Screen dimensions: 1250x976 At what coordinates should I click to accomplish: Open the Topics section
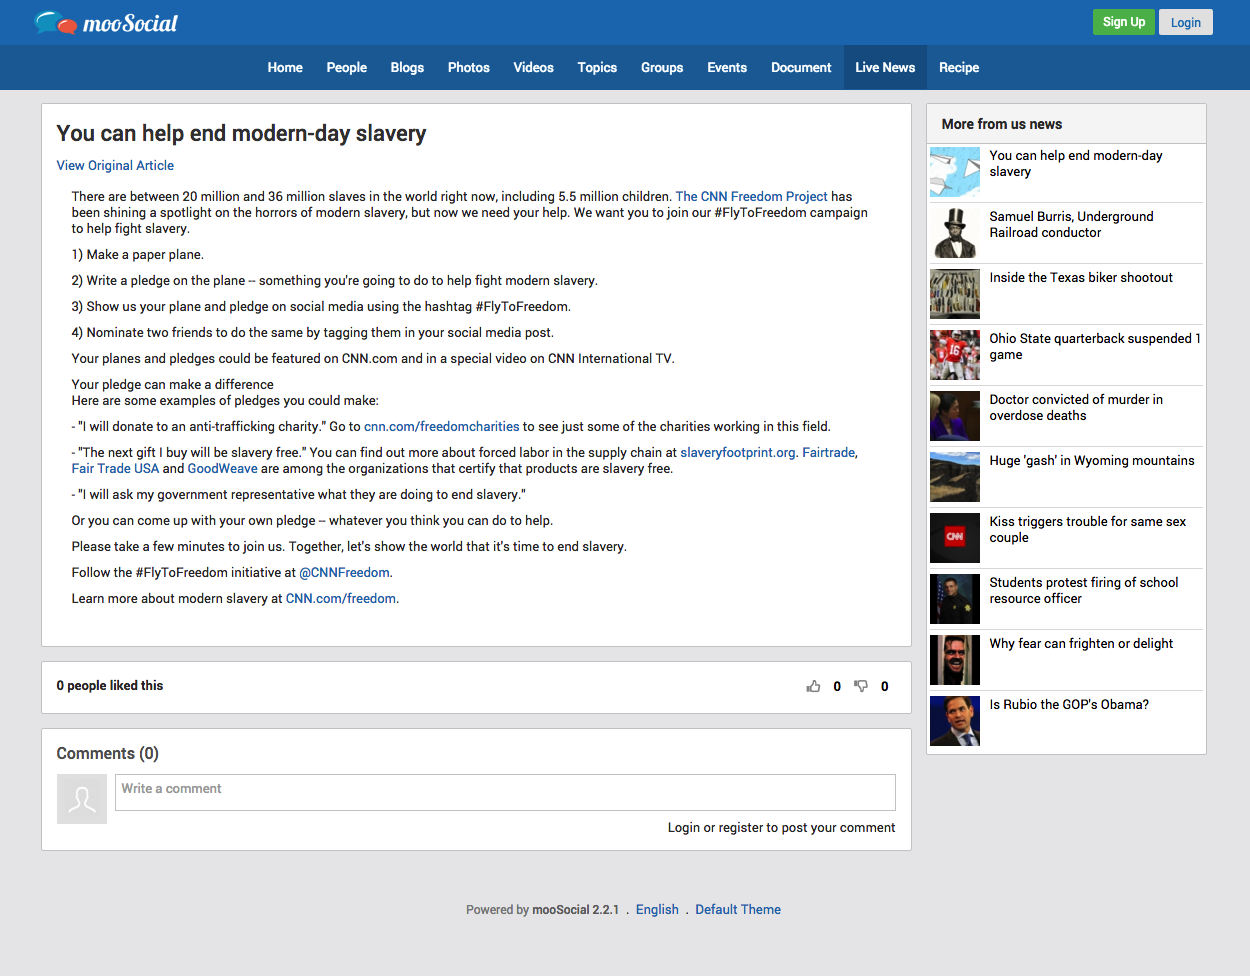(x=597, y=67)
